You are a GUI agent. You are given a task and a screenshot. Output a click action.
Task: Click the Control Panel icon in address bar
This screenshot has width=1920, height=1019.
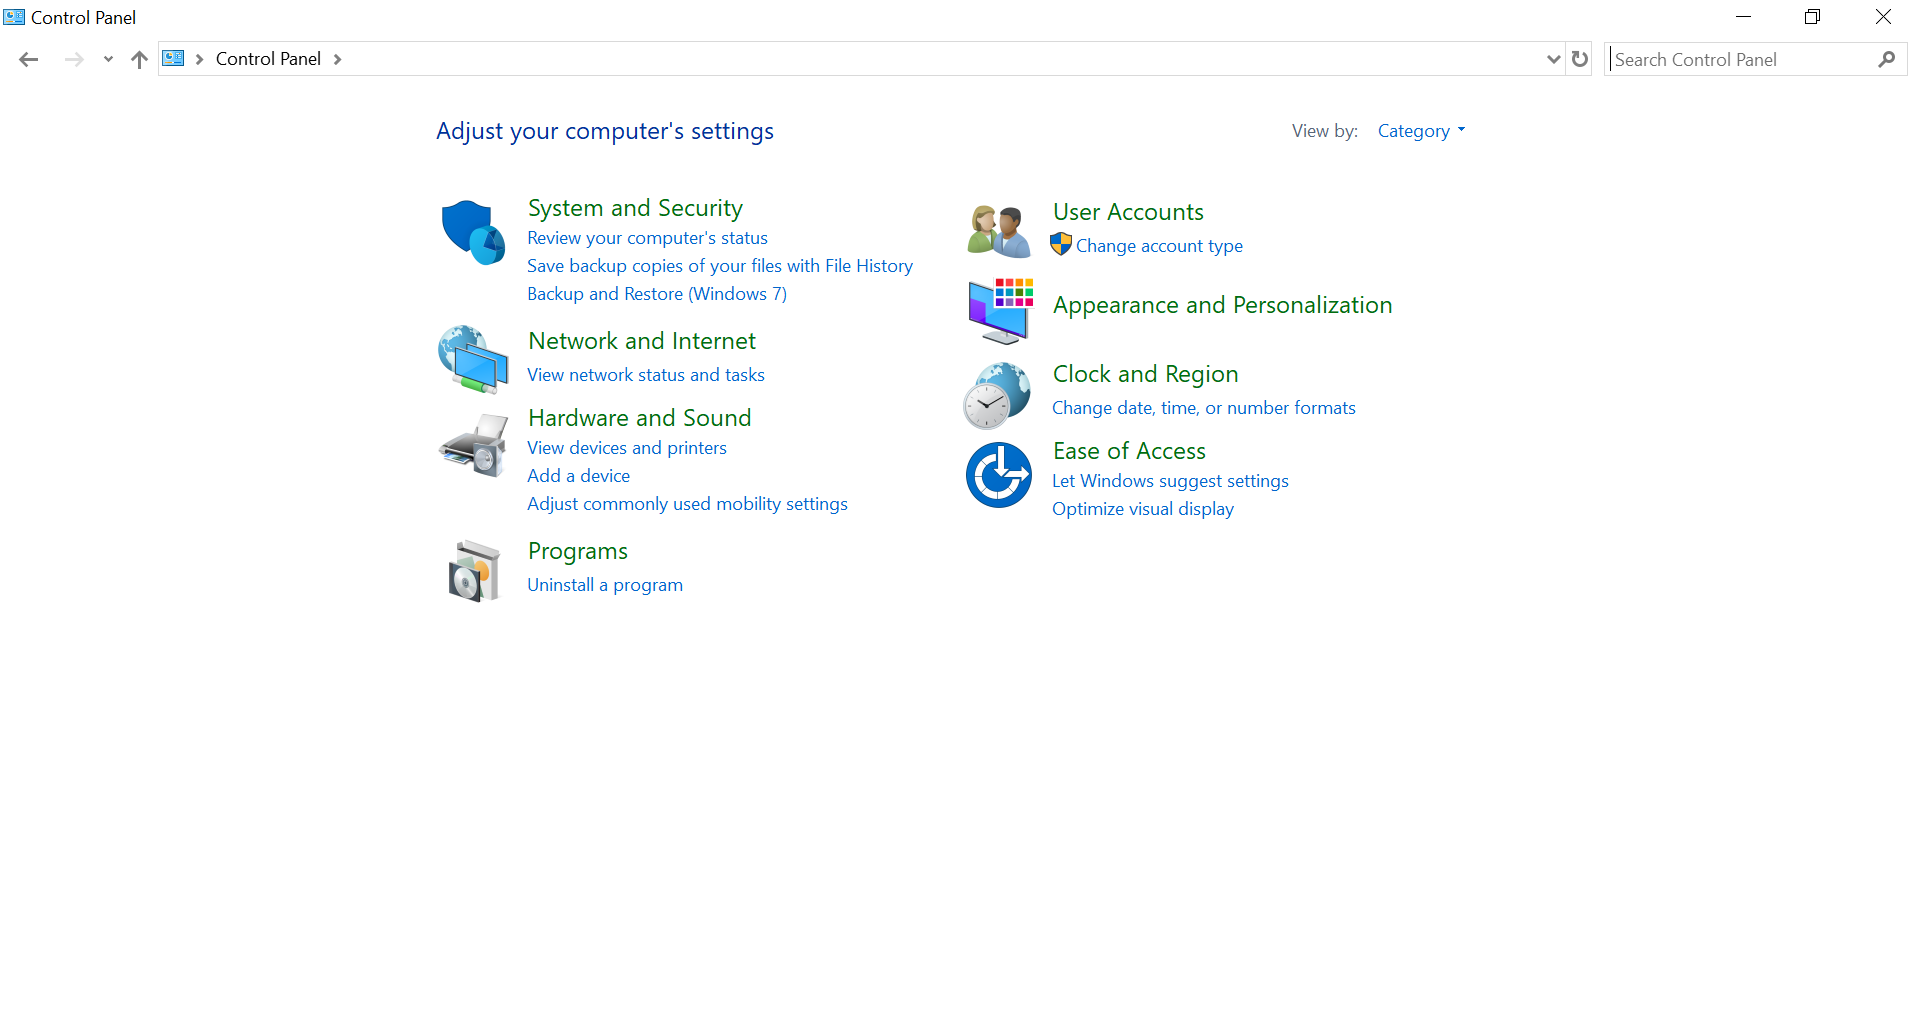pyautogui.click(x=173, y=58)
